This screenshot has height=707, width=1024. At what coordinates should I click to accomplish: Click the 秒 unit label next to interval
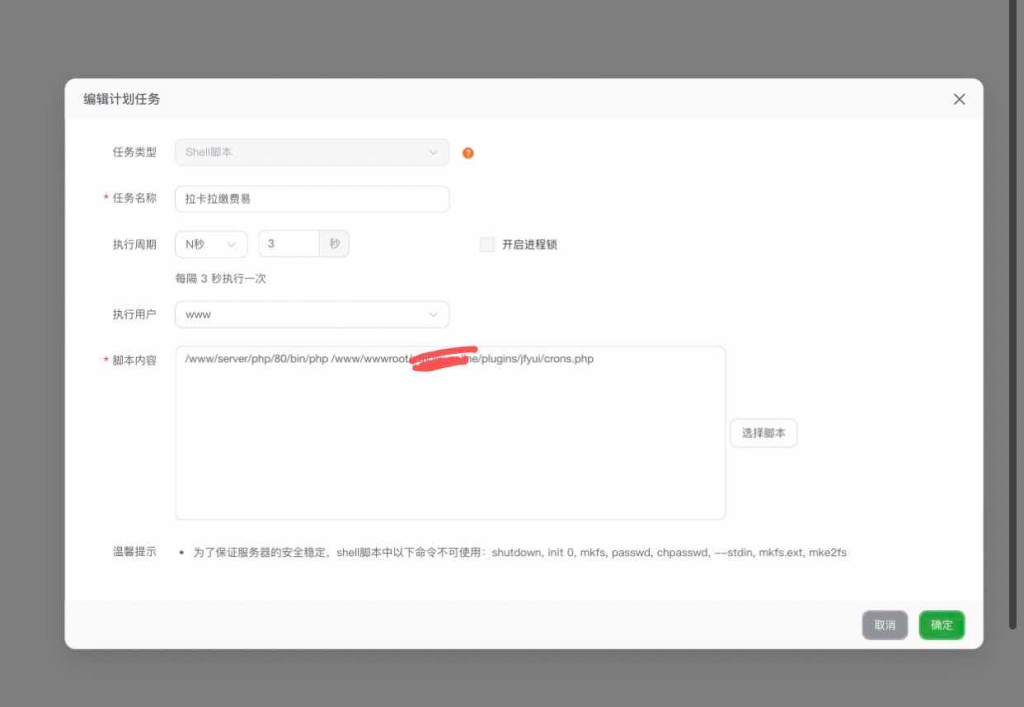(335, 243)
